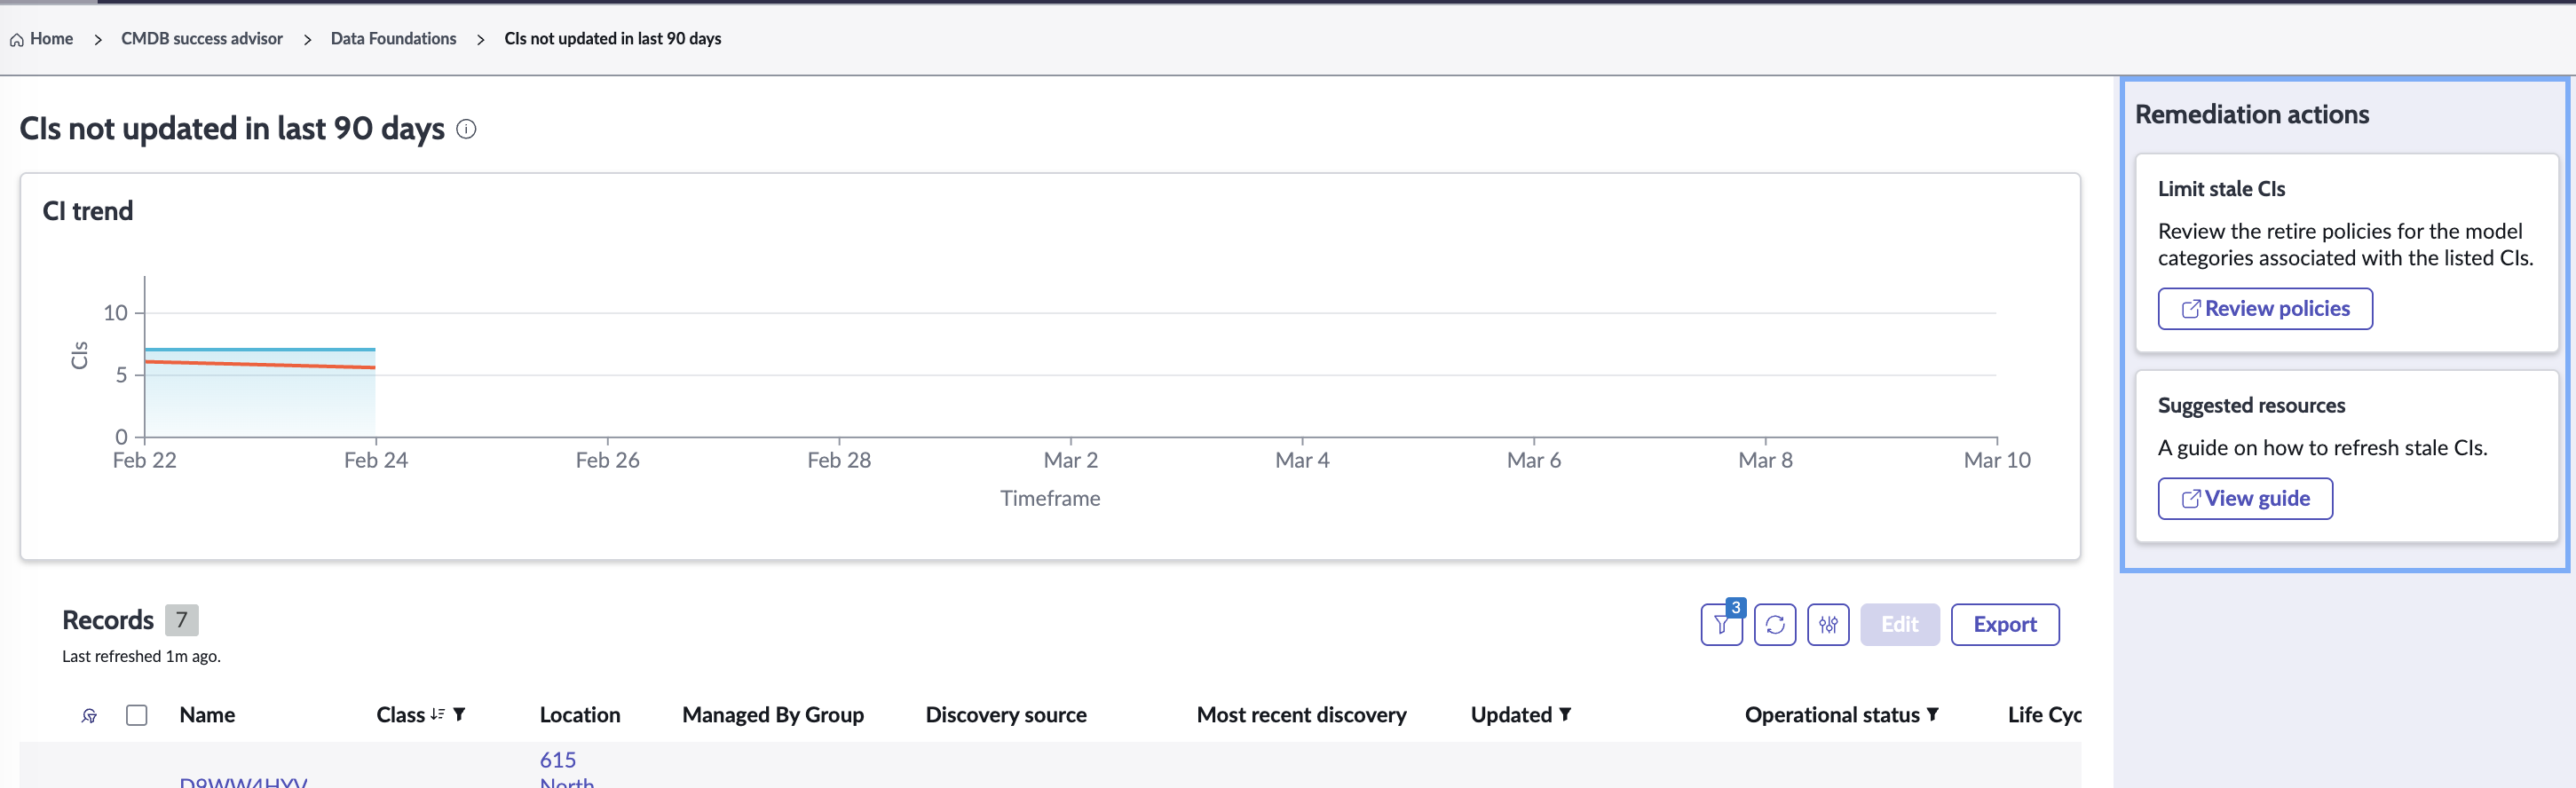The width and height of the screenshot is (2576, 788).
Task: Open the list column settings icon
Action: click(x=1828, y=625)
